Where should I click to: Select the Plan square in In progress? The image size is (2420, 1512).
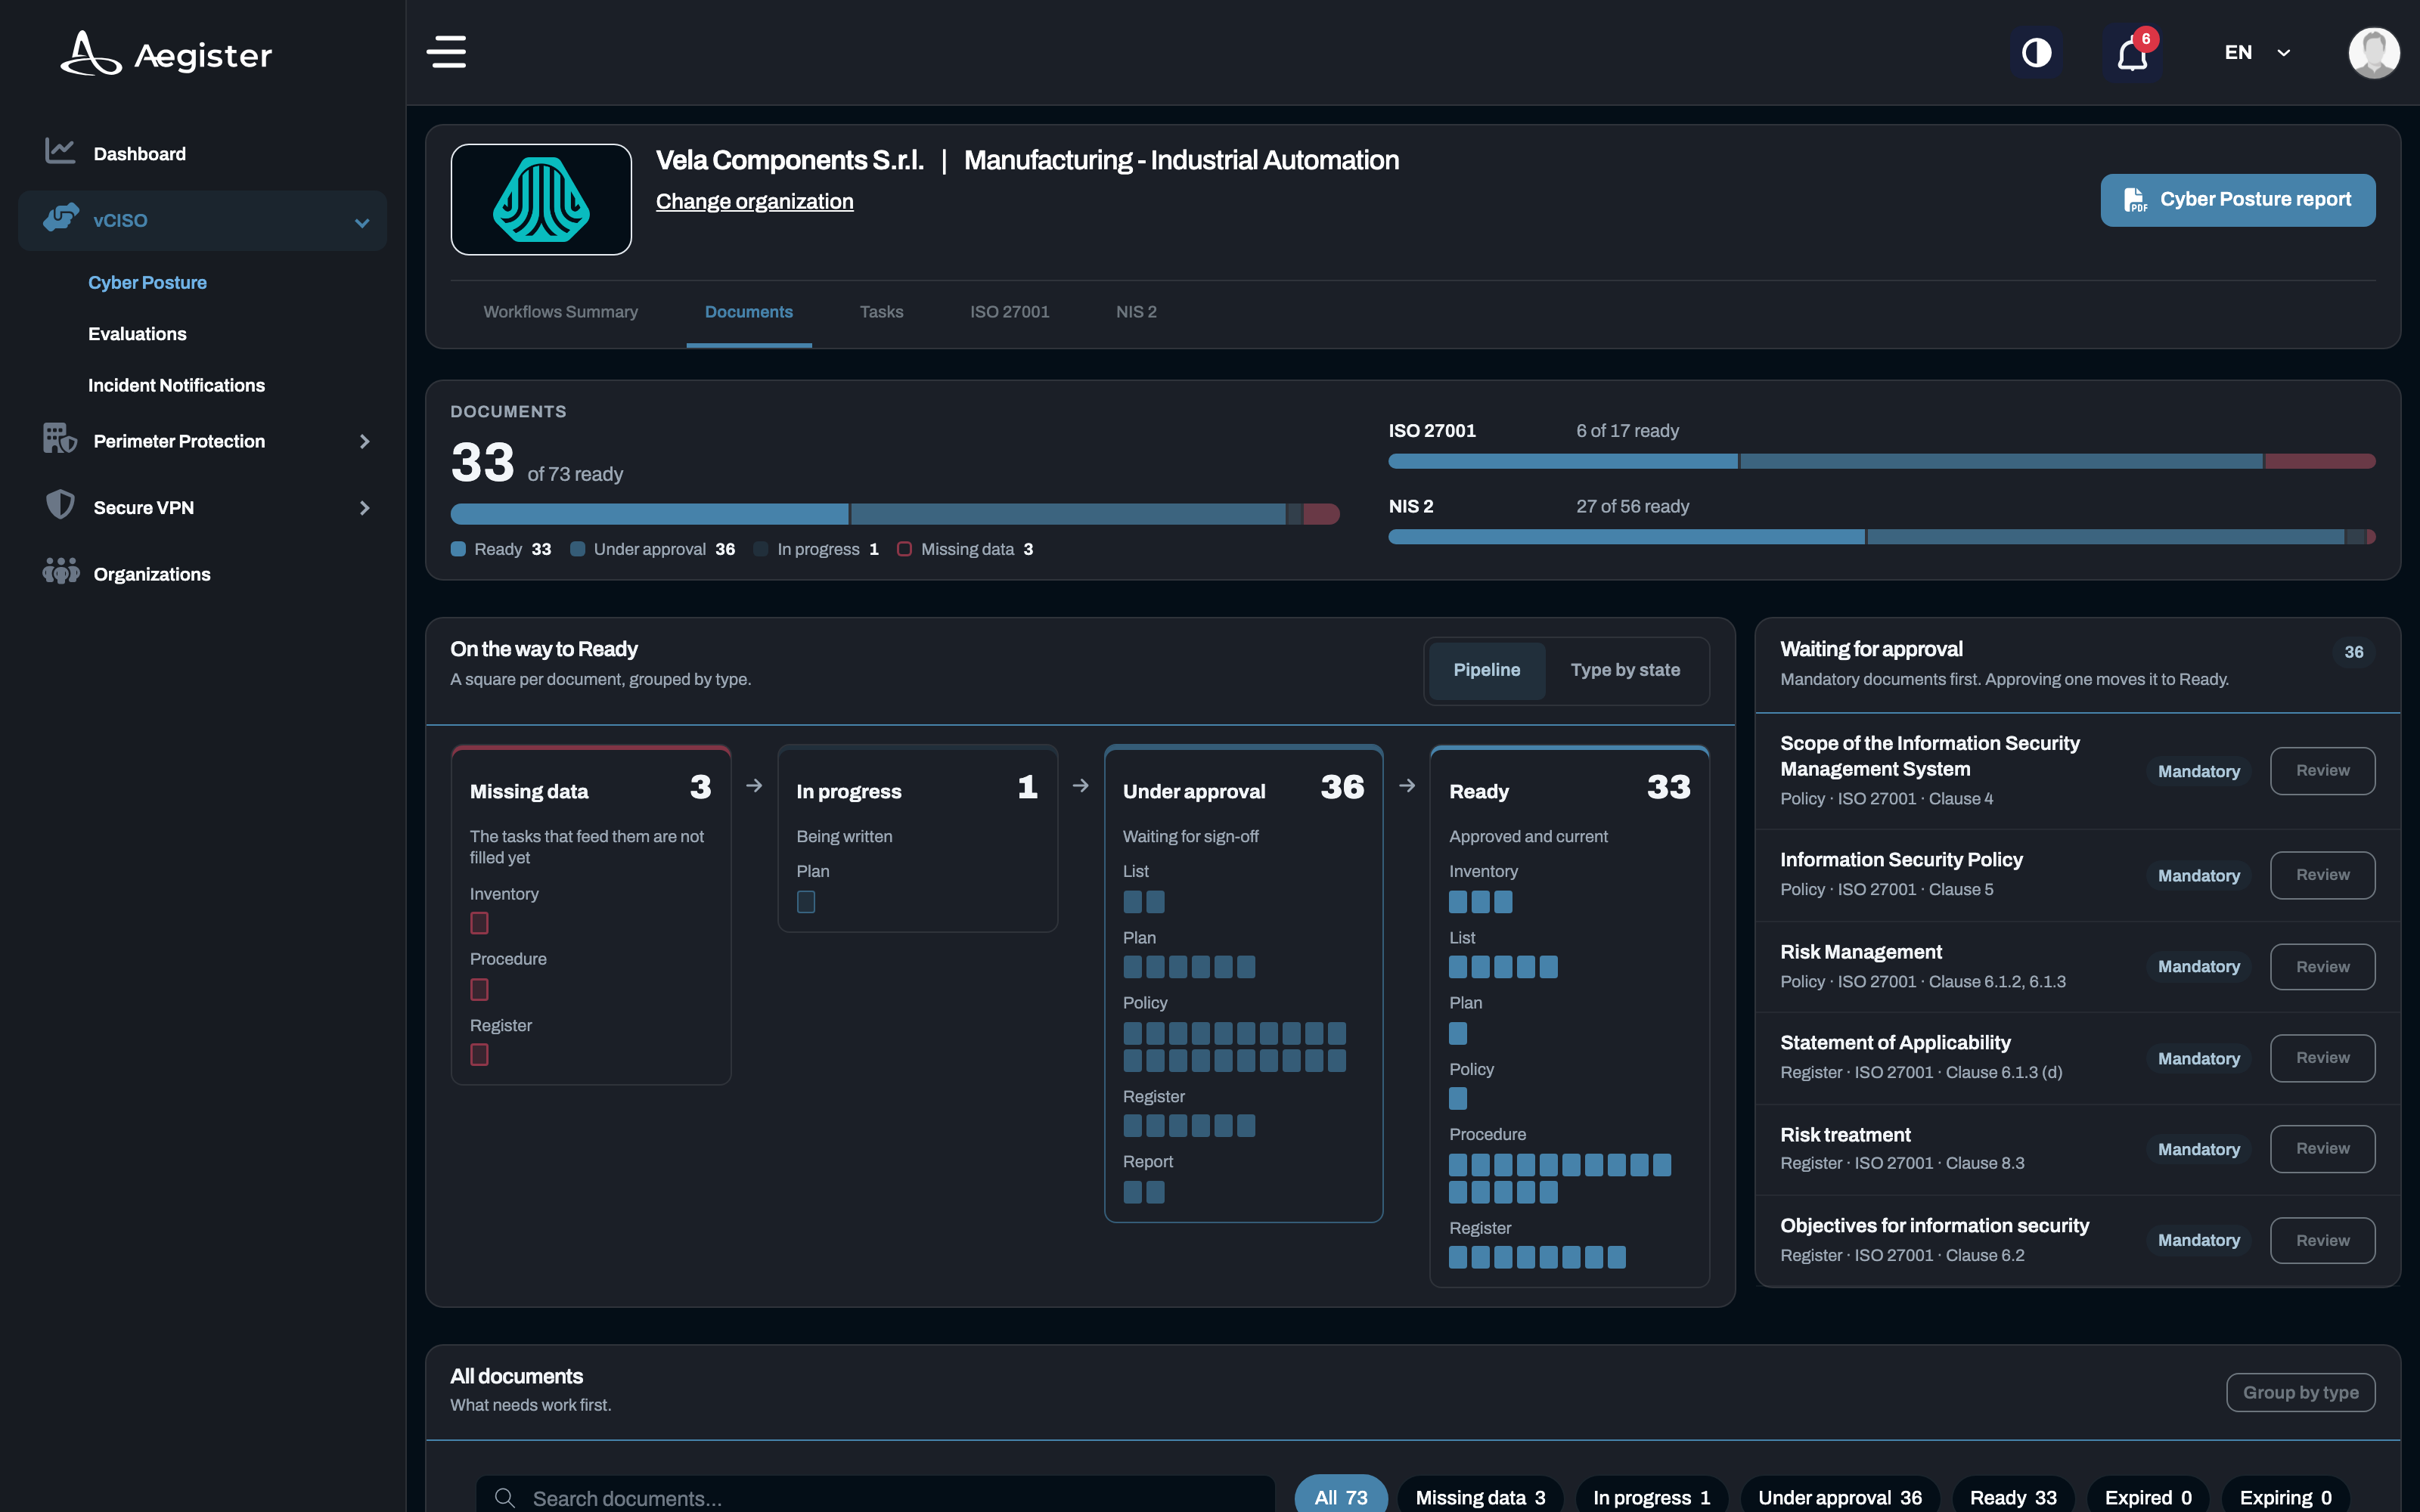click(x=806, y=902)
